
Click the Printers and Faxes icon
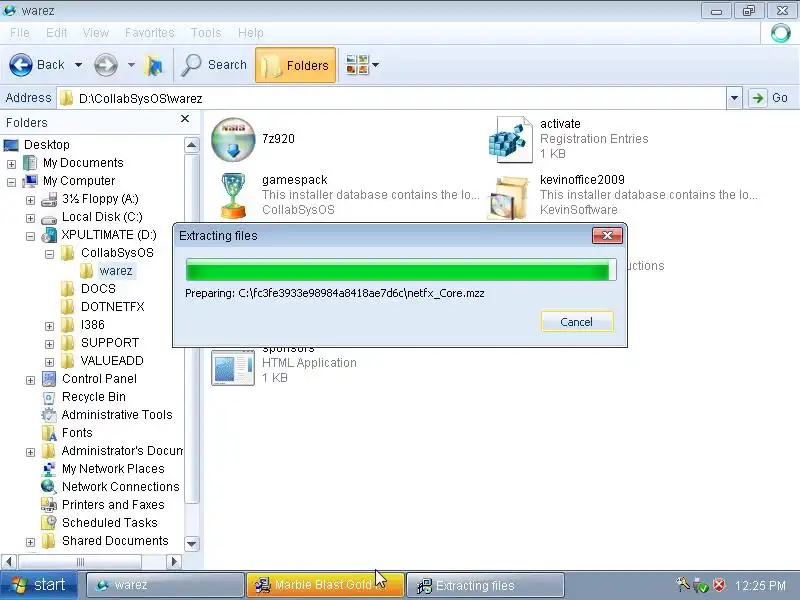click(49, 505)
